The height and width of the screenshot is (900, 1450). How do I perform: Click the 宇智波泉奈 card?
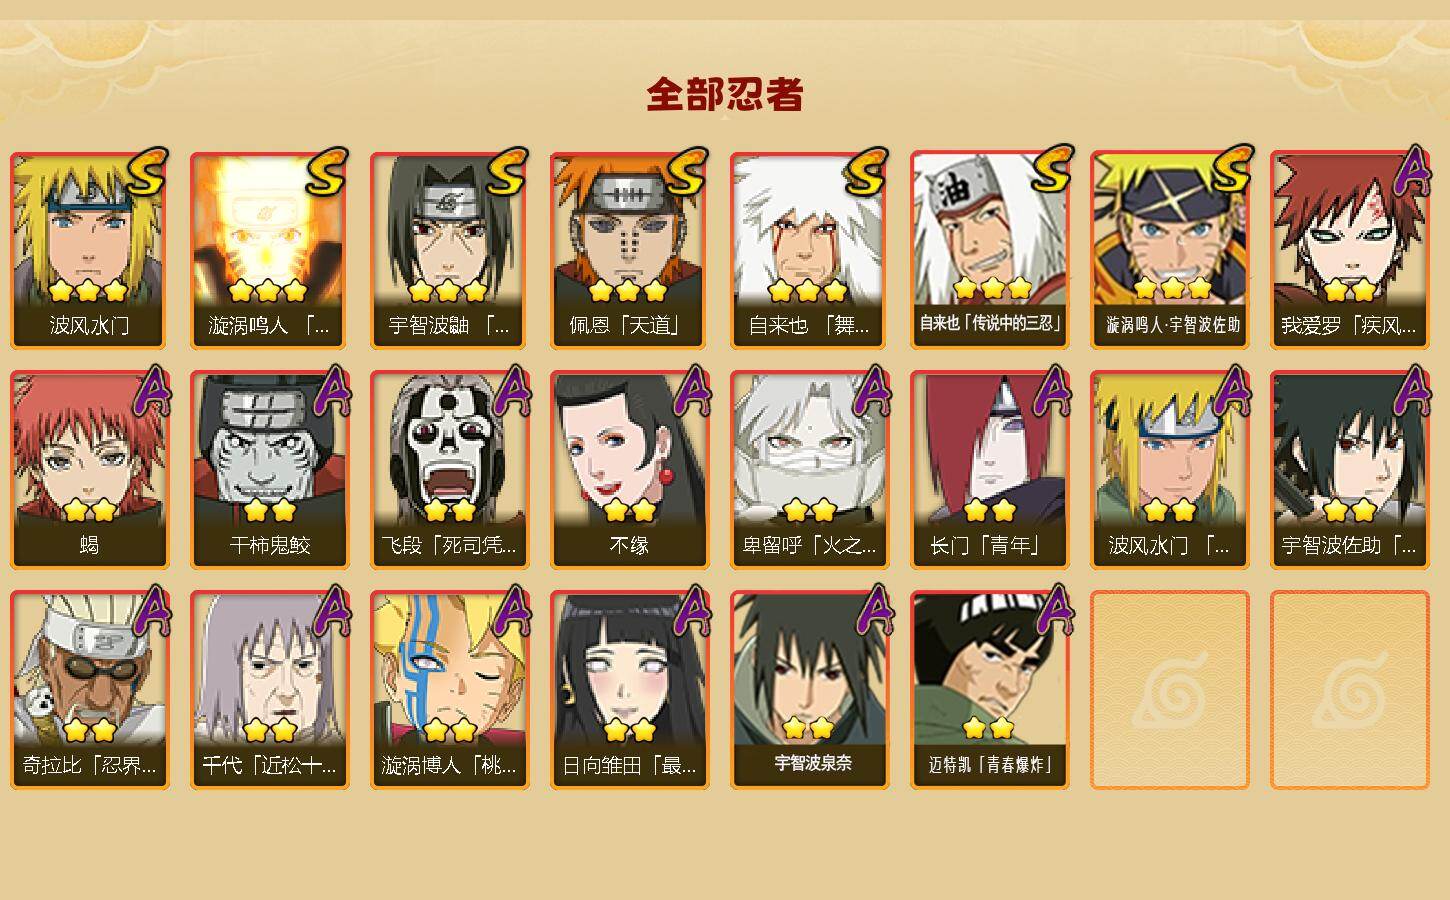[x=809, y=690]
